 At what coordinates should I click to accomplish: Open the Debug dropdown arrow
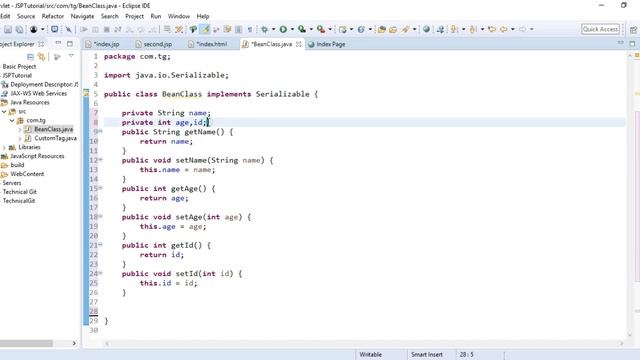coord(273,29)
